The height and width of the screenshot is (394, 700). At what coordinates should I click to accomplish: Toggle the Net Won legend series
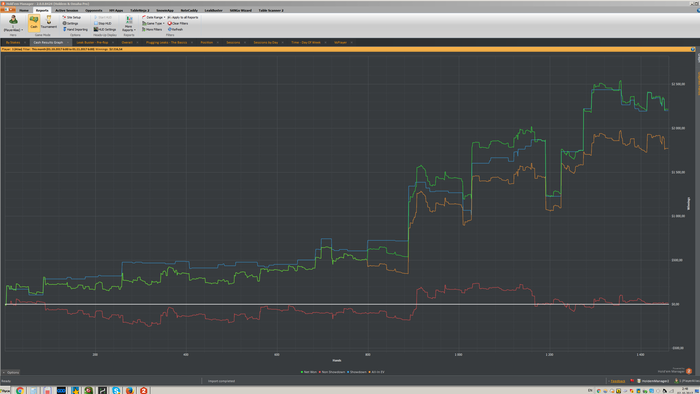tap(309, 372)
